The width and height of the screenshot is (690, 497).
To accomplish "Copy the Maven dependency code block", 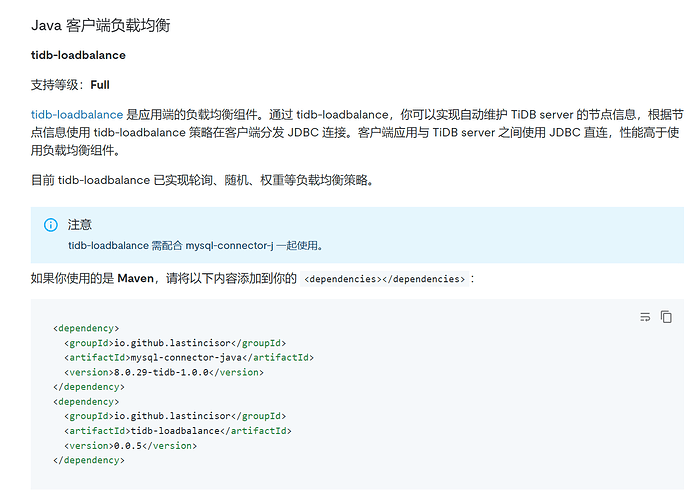I will 666,317.
